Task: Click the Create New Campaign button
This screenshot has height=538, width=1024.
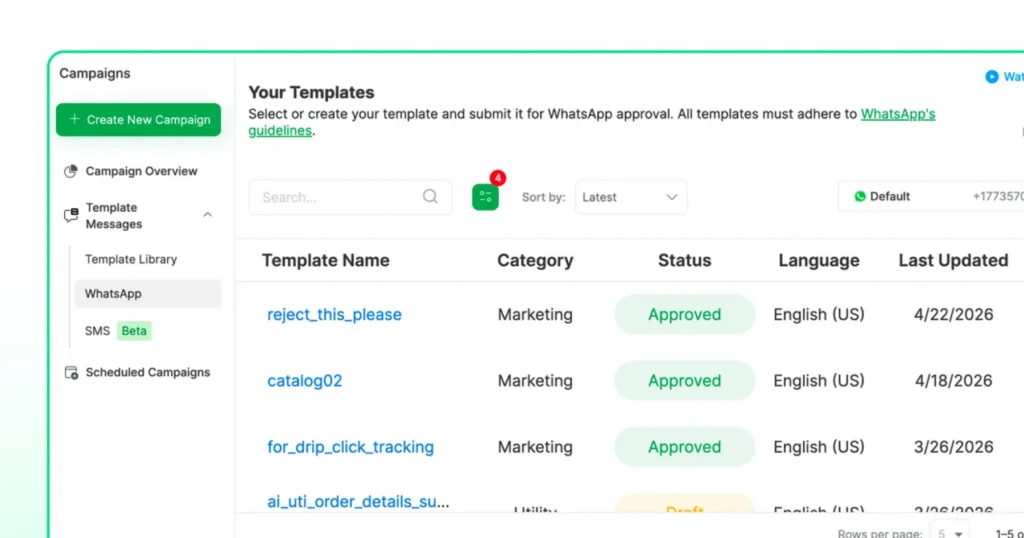Action: tap(138, 119)
